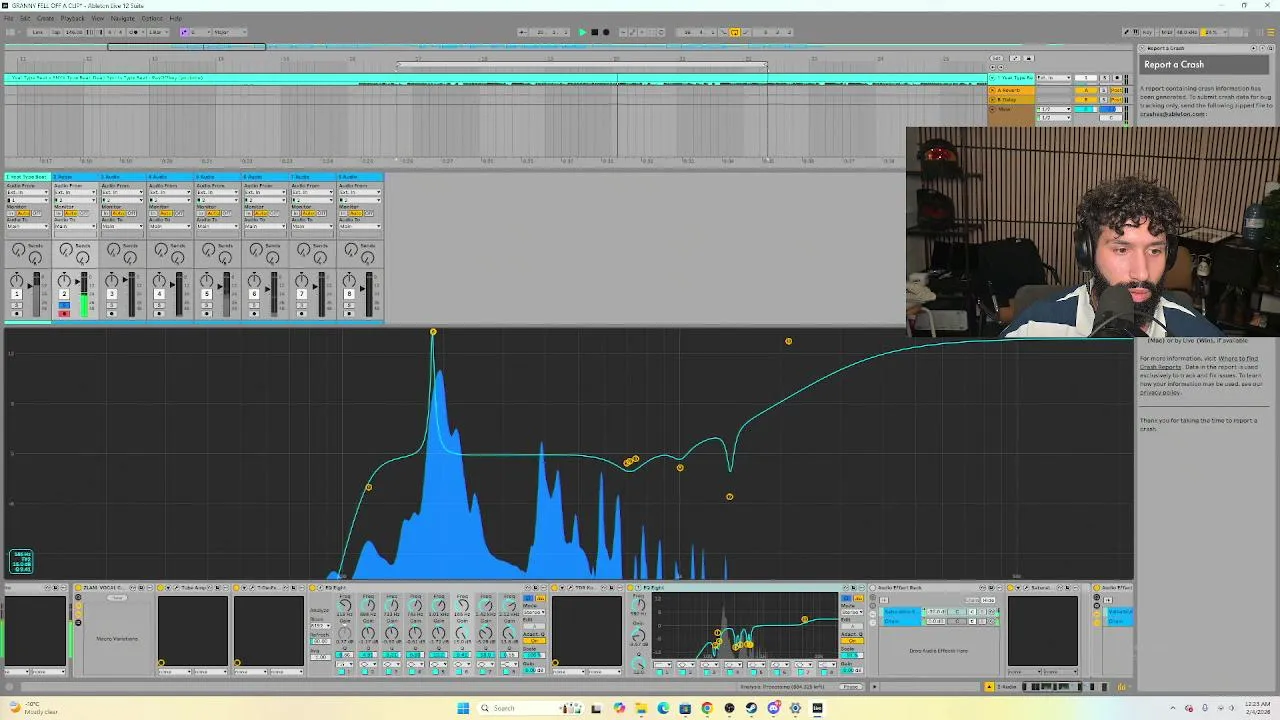The image size is (1280, 720).
Task: Click the Link button in control bar
Action: (37, 32)
